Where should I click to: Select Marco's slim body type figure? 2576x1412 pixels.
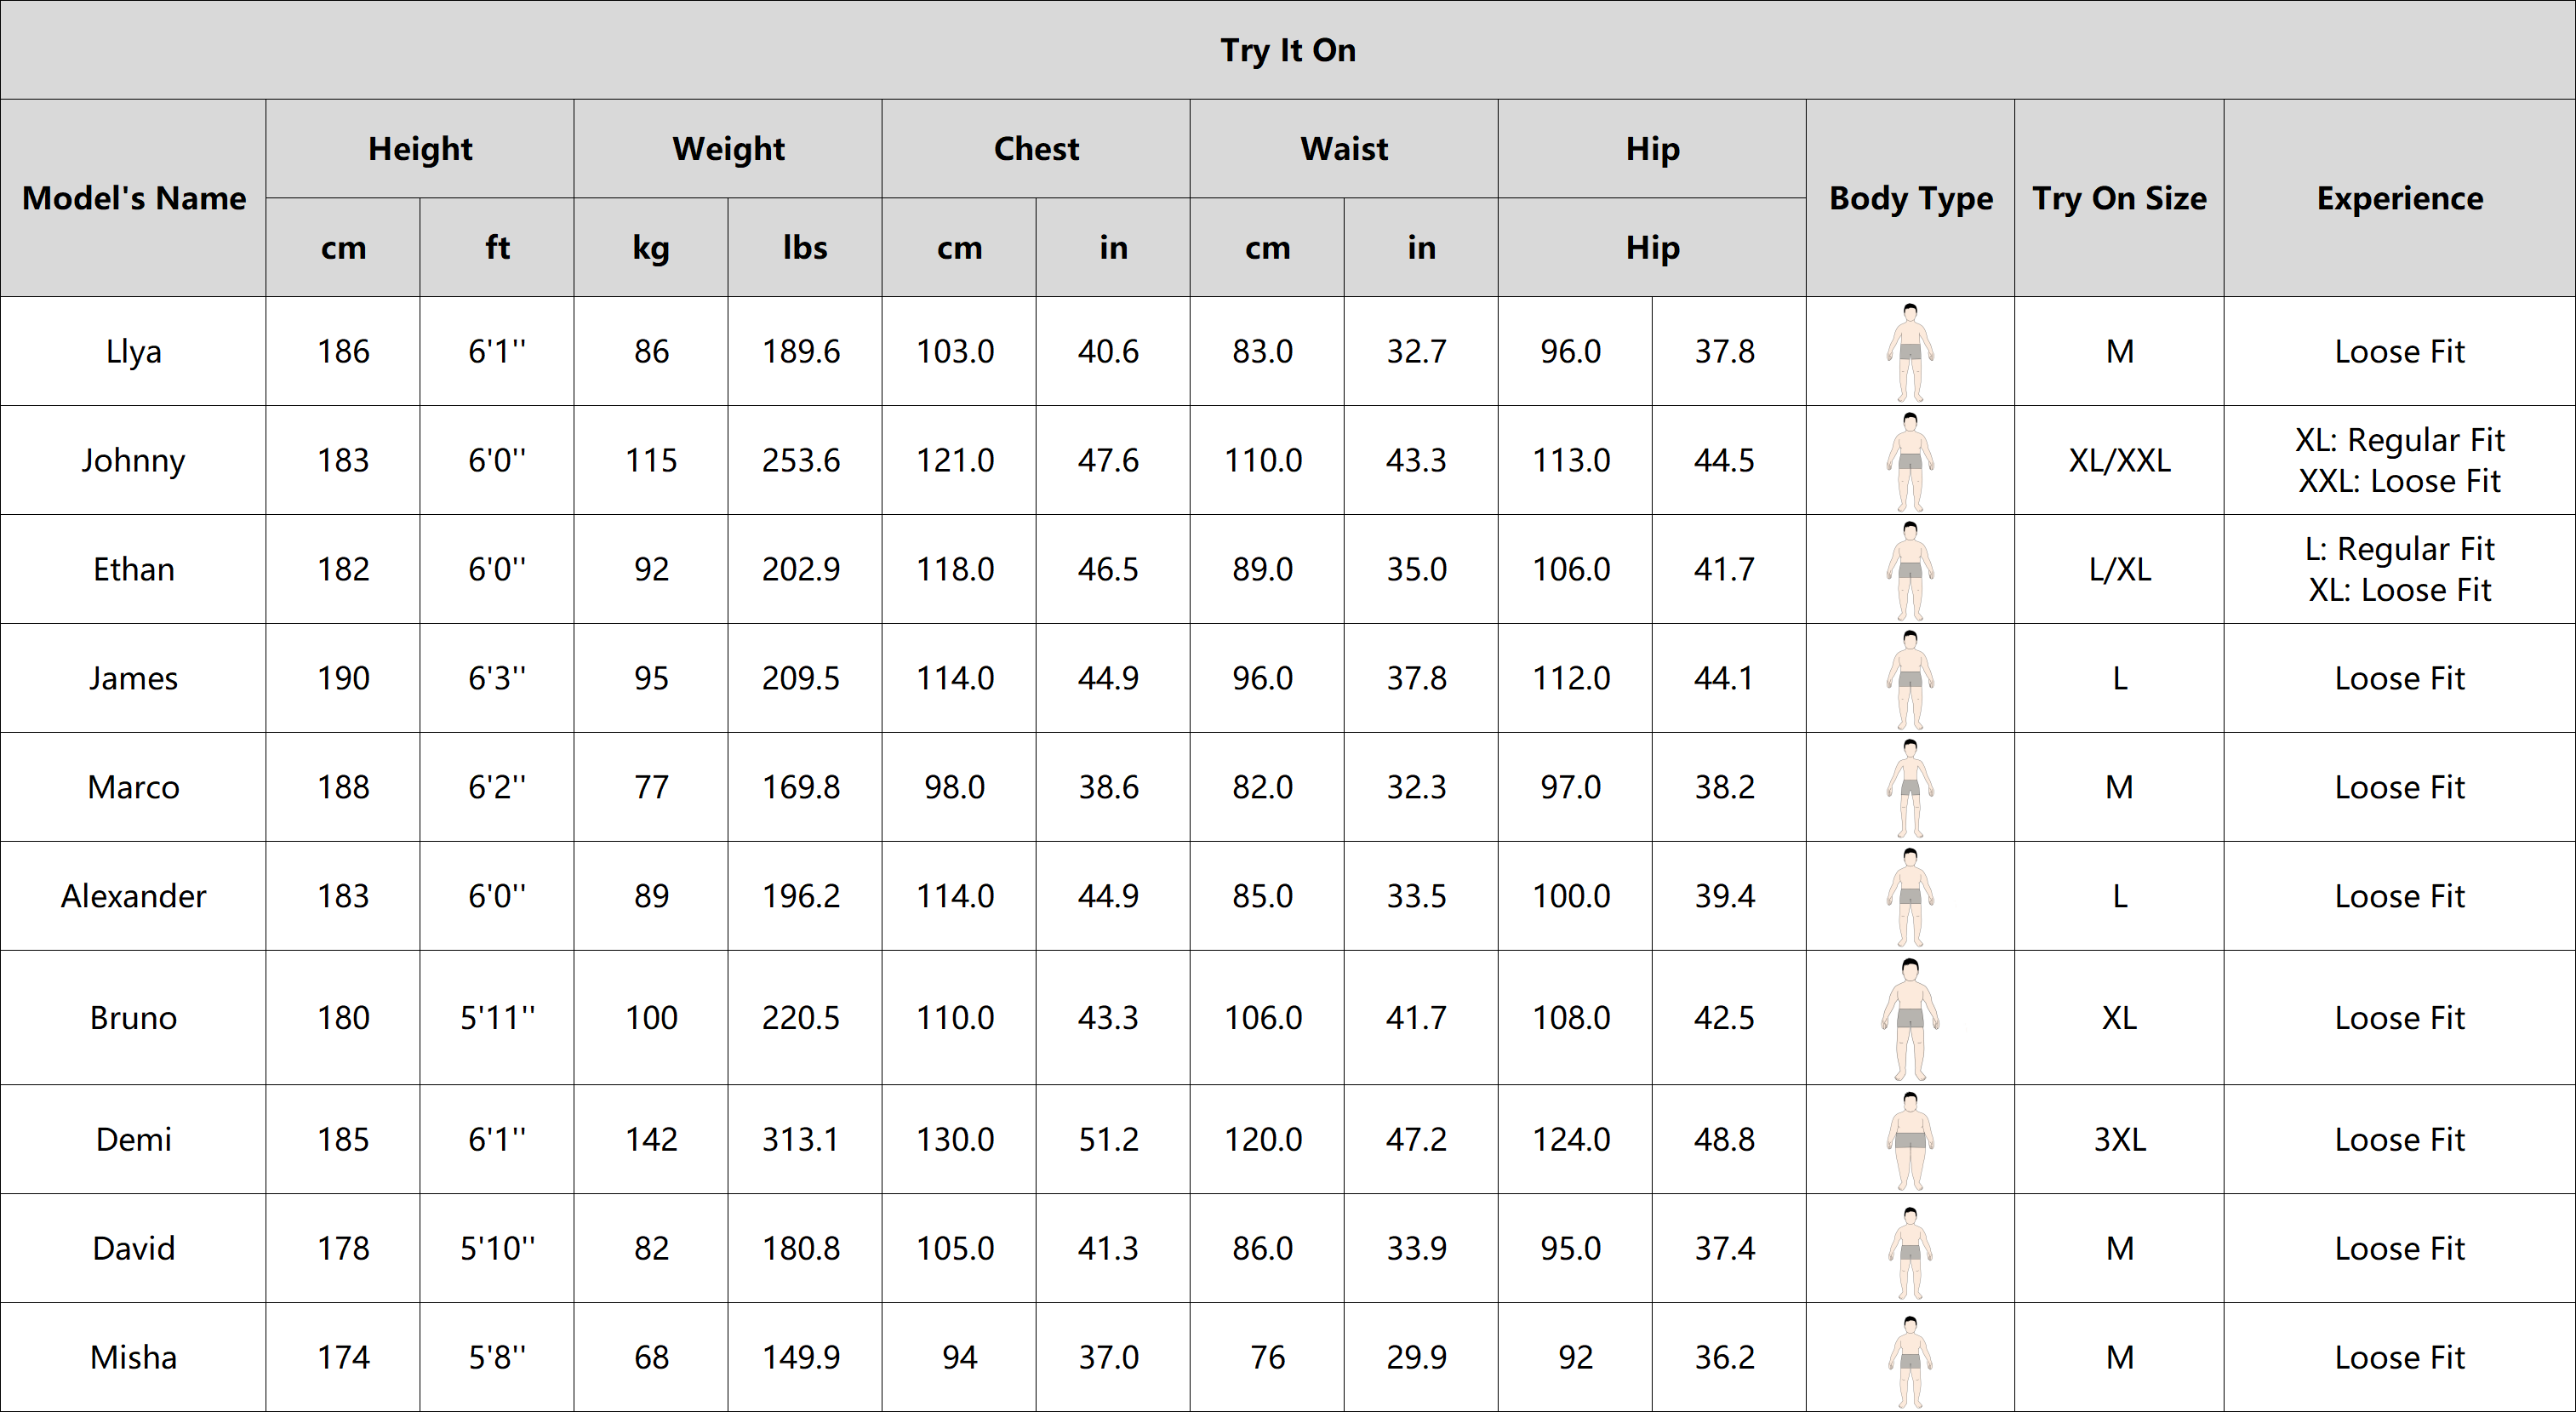1910,788
